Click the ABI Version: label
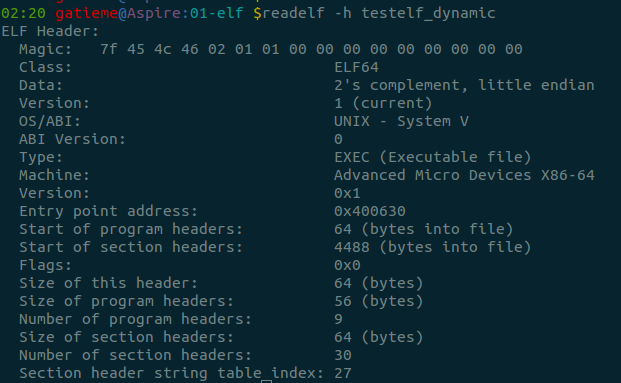 tap(72, 139)
